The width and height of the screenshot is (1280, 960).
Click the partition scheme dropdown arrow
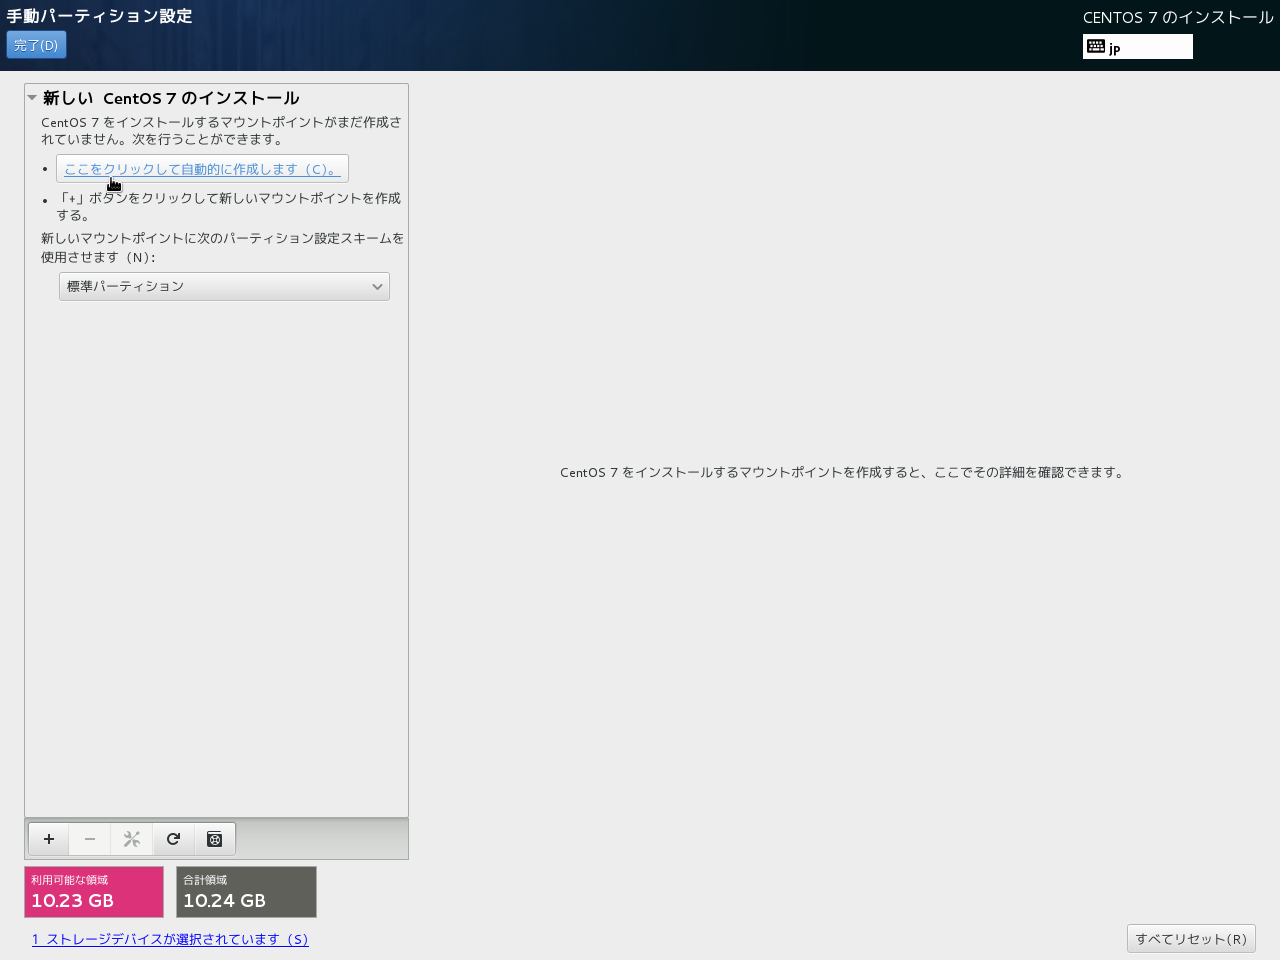tap(377, 287)
